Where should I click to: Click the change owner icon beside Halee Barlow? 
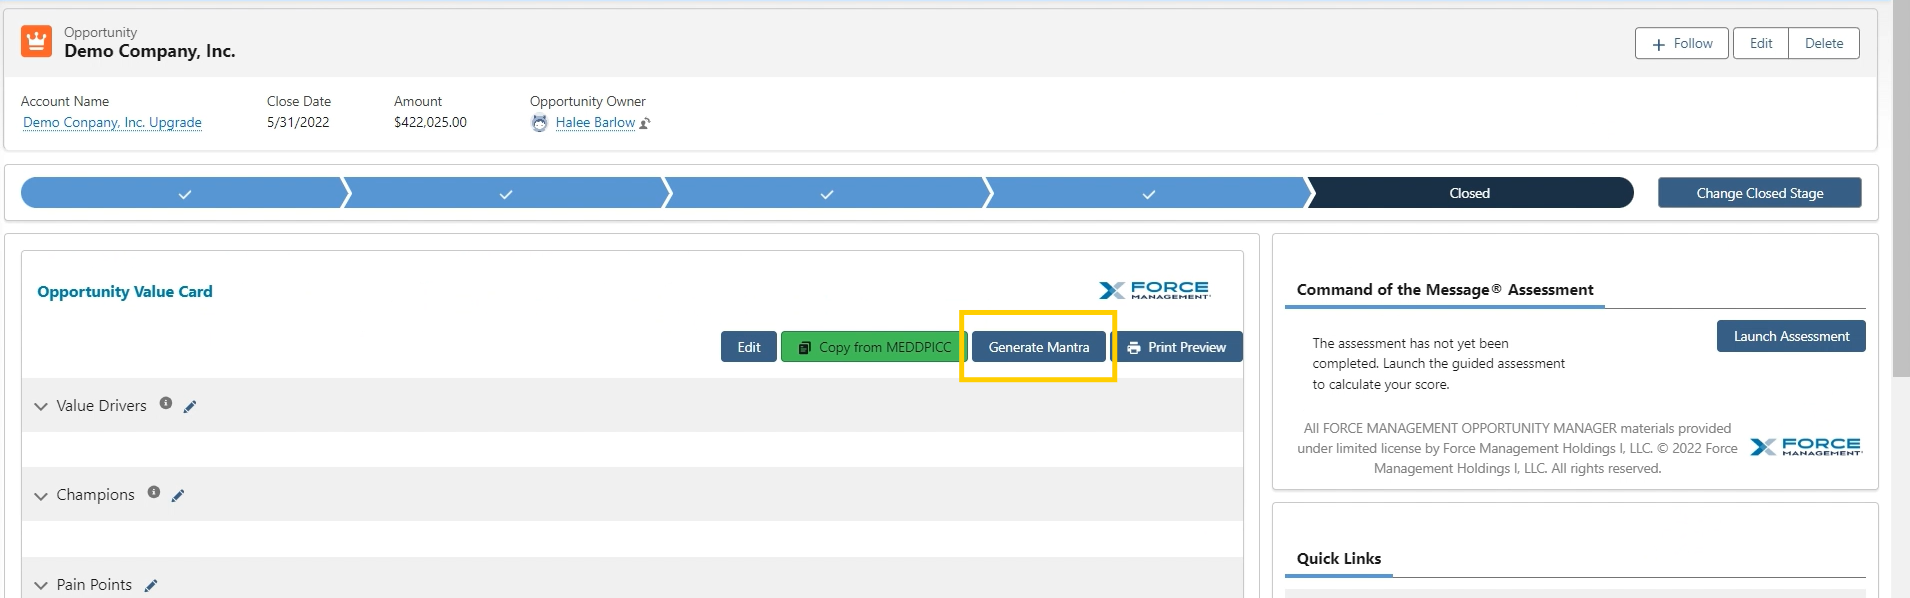click(645, 123)
